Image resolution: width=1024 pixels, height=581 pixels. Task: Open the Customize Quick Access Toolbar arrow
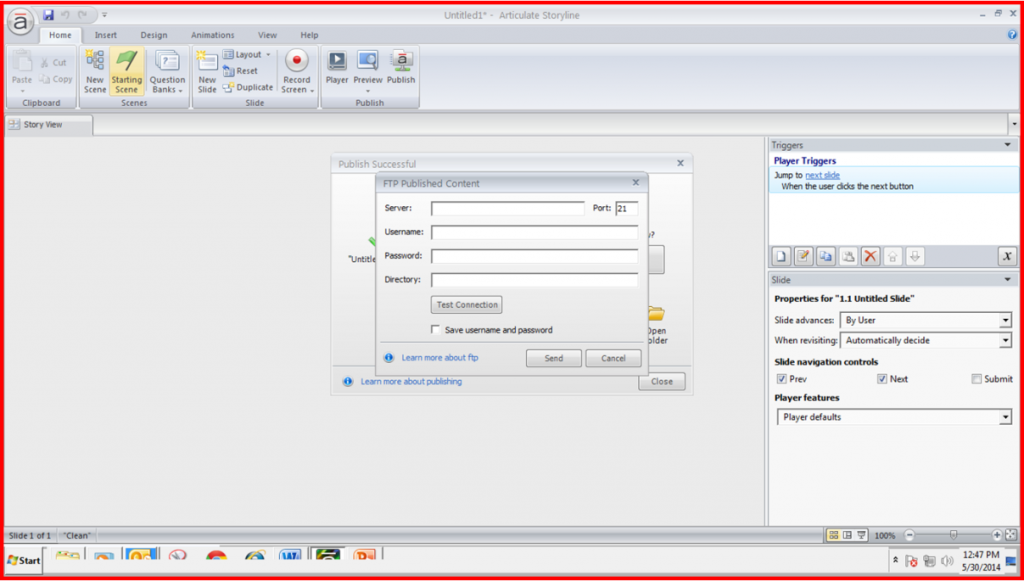click(105, 14)
